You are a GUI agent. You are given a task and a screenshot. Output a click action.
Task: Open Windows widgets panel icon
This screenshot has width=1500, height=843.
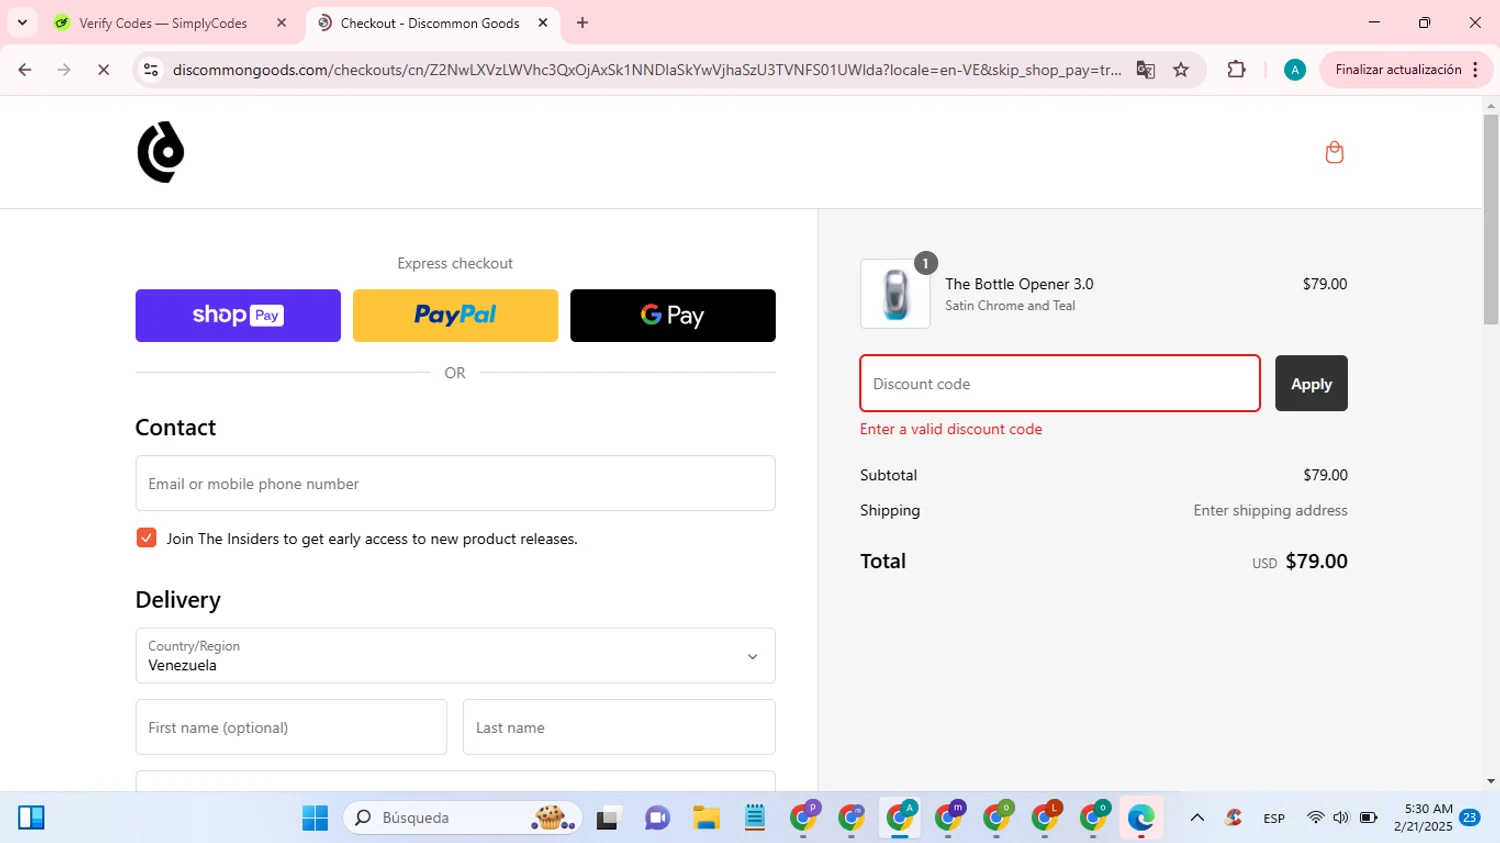tap(31, 818)
